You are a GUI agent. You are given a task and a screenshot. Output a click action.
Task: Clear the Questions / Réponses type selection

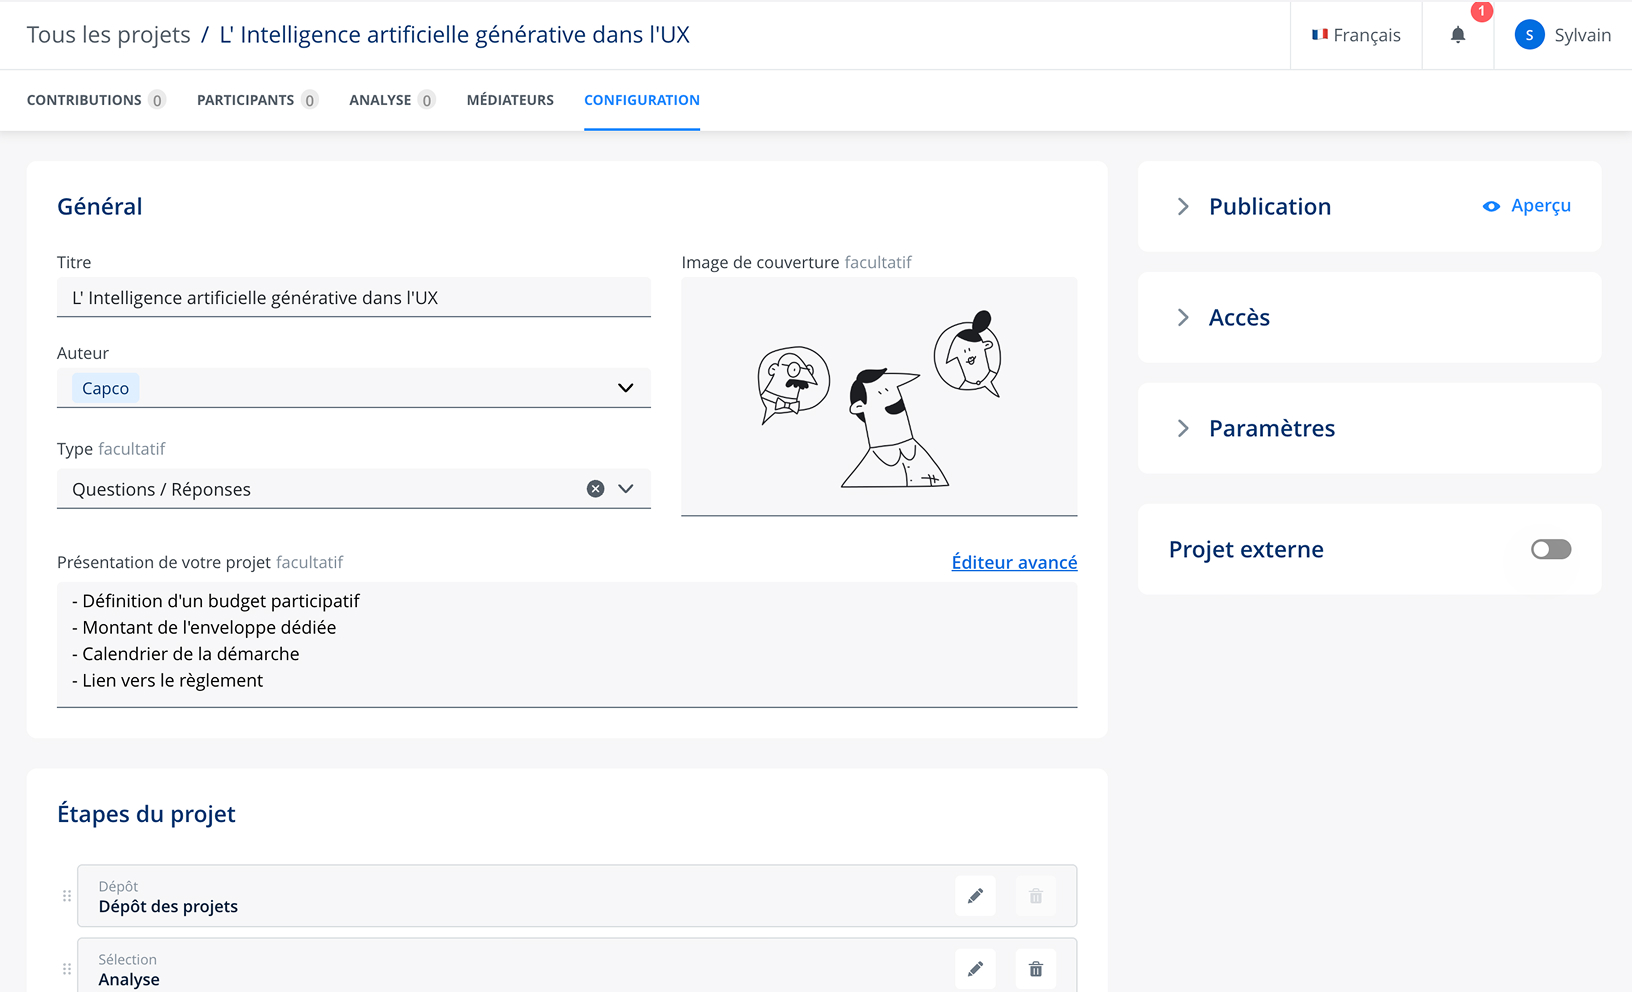tap(595, 489)
